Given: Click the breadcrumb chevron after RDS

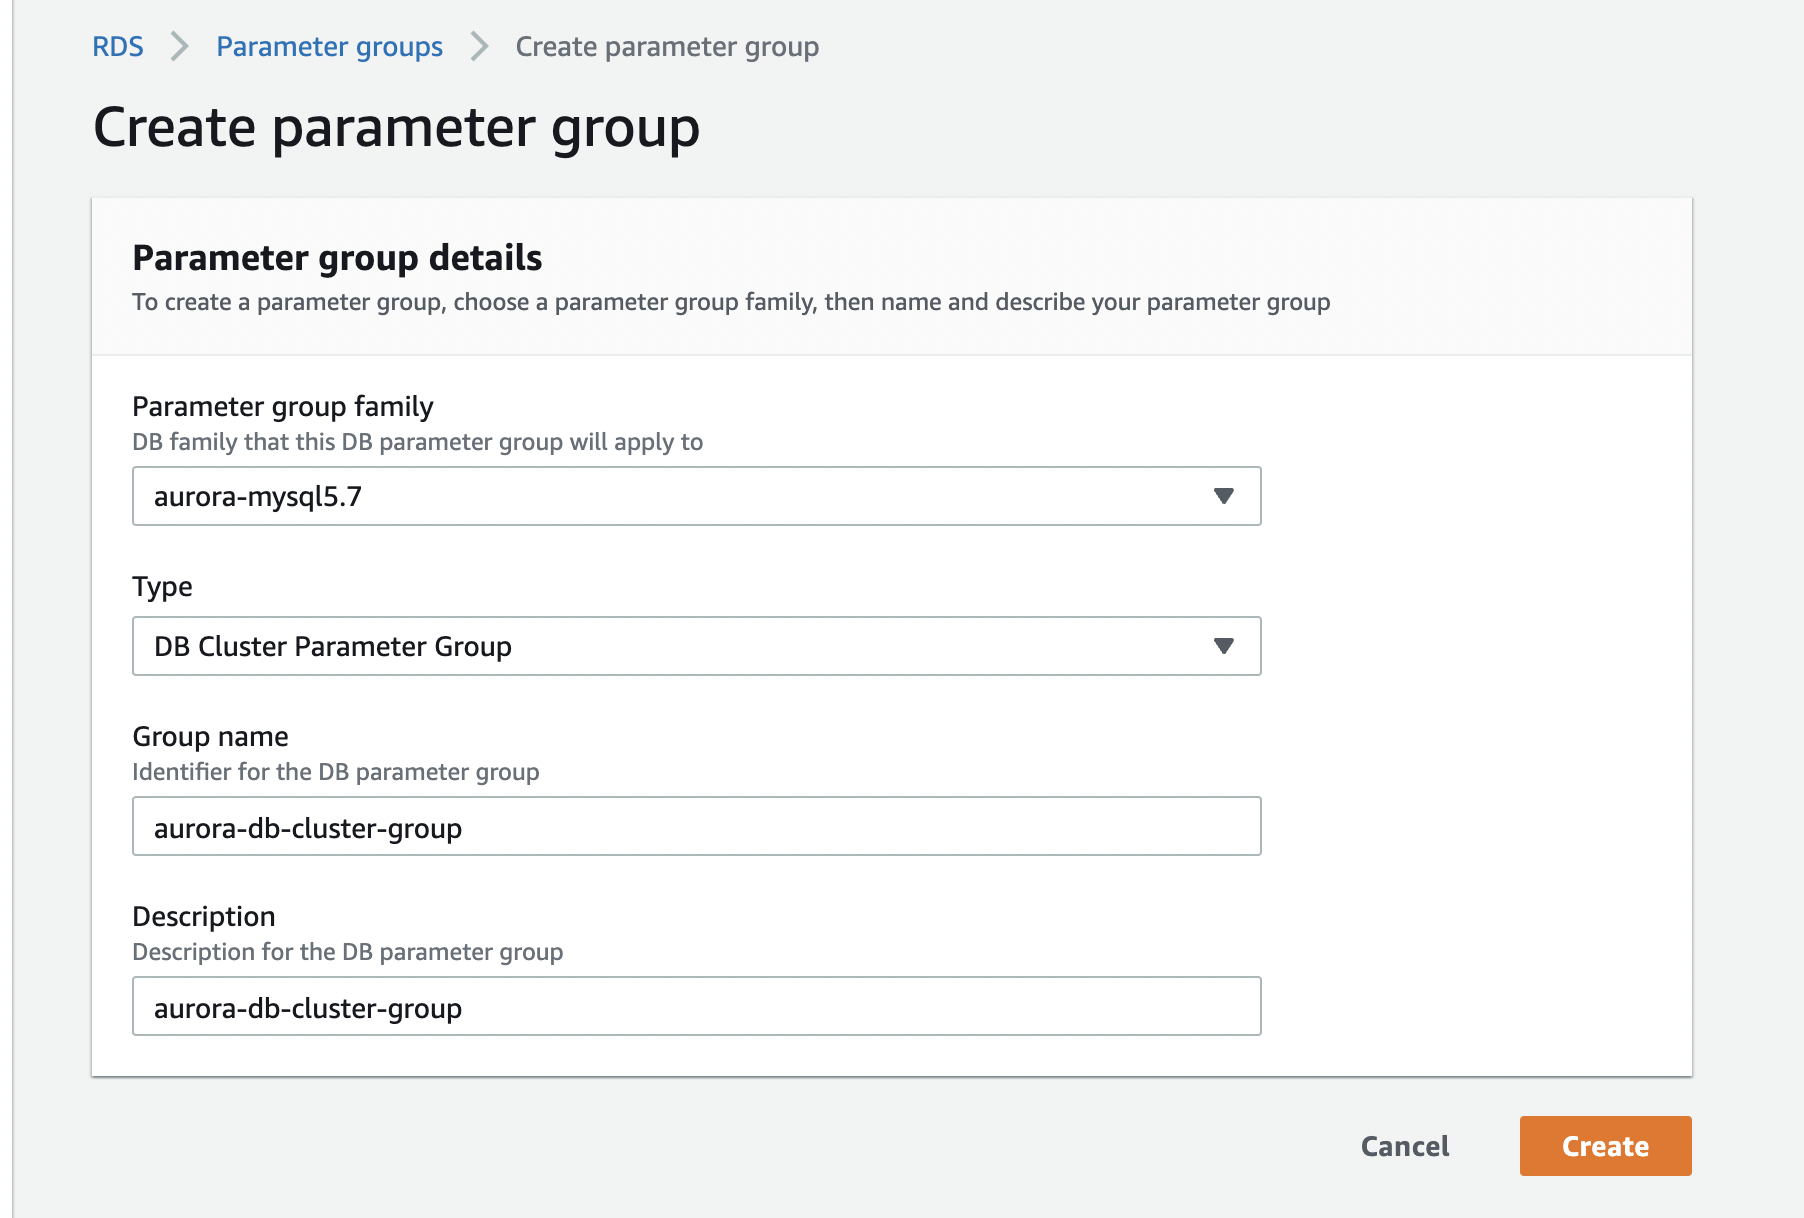Looking at the screenshot, I should tap(180, 46).
